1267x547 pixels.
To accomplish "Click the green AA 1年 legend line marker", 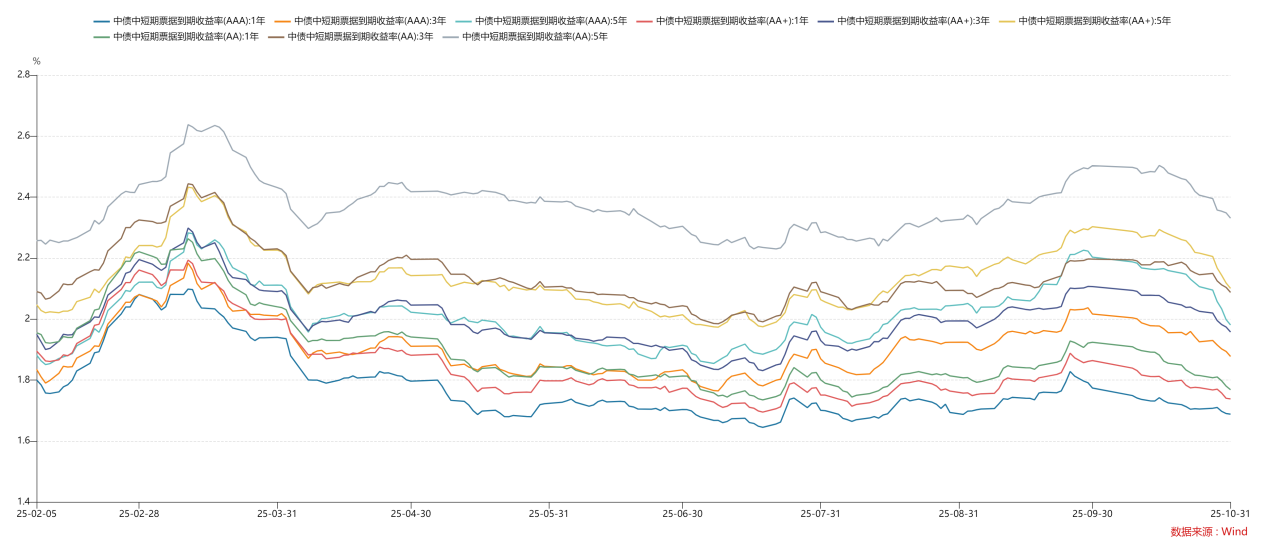I will pos(103,37).
